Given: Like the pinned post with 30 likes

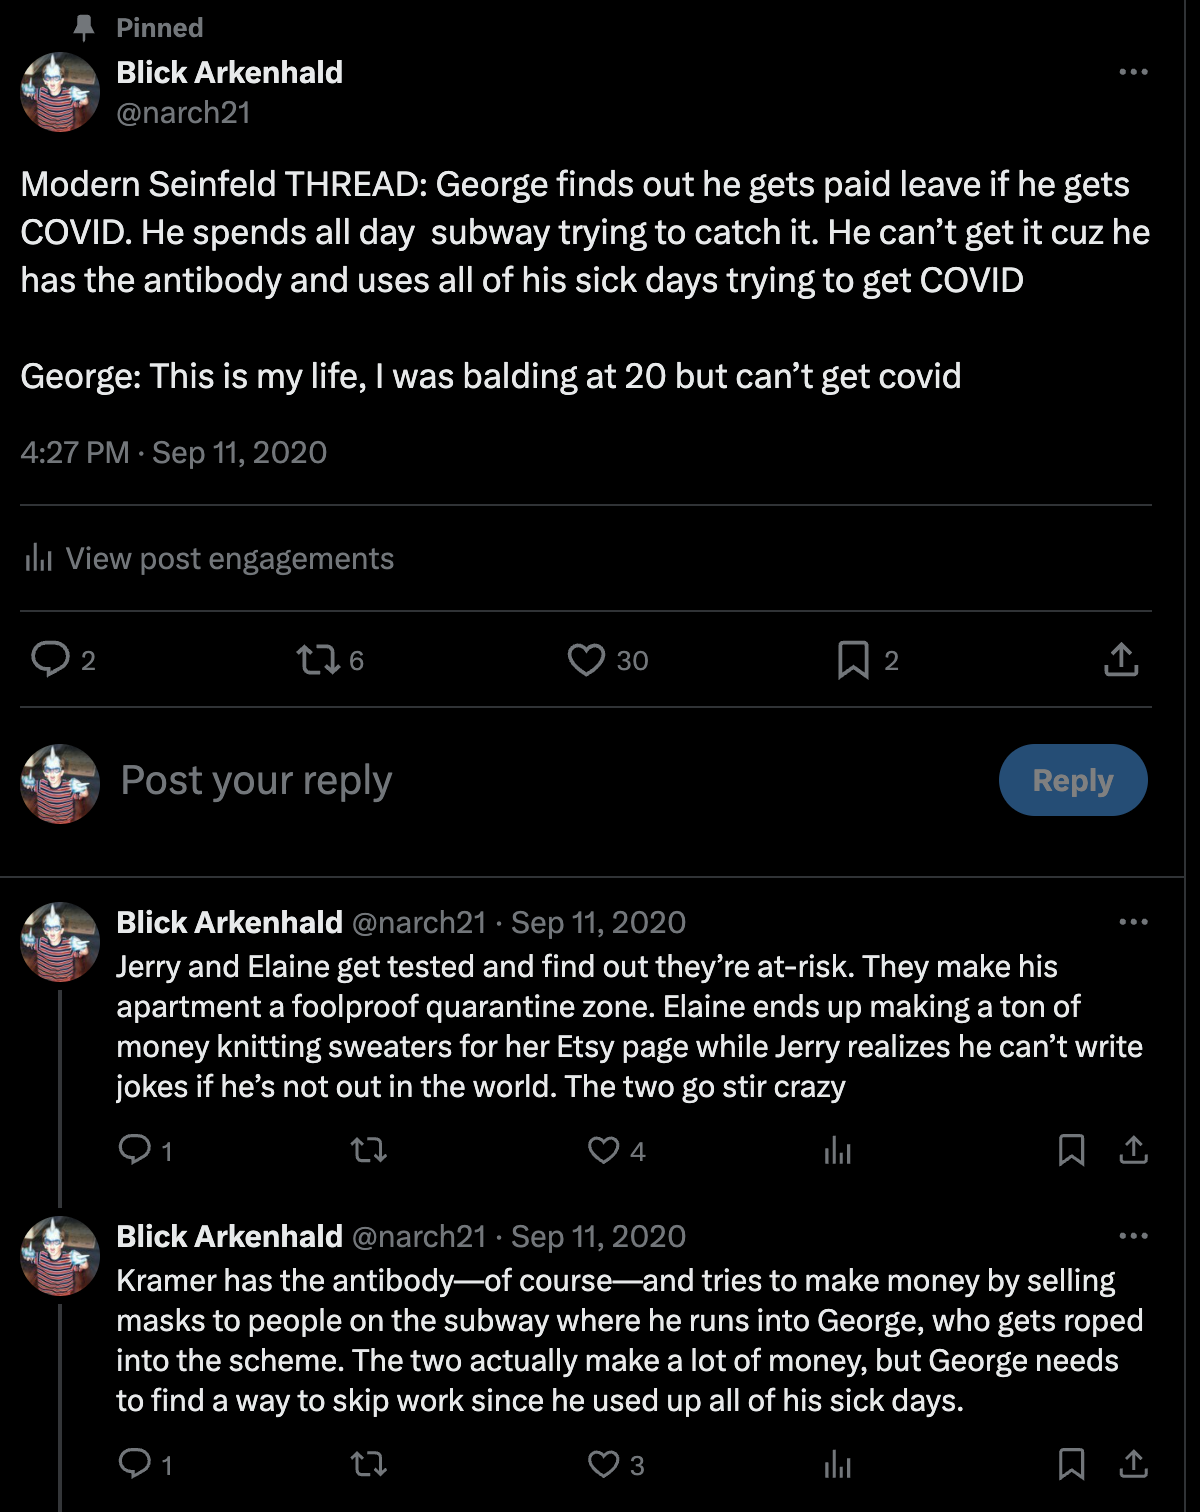Looking at the screenshot, I should (x=586, y=660).
